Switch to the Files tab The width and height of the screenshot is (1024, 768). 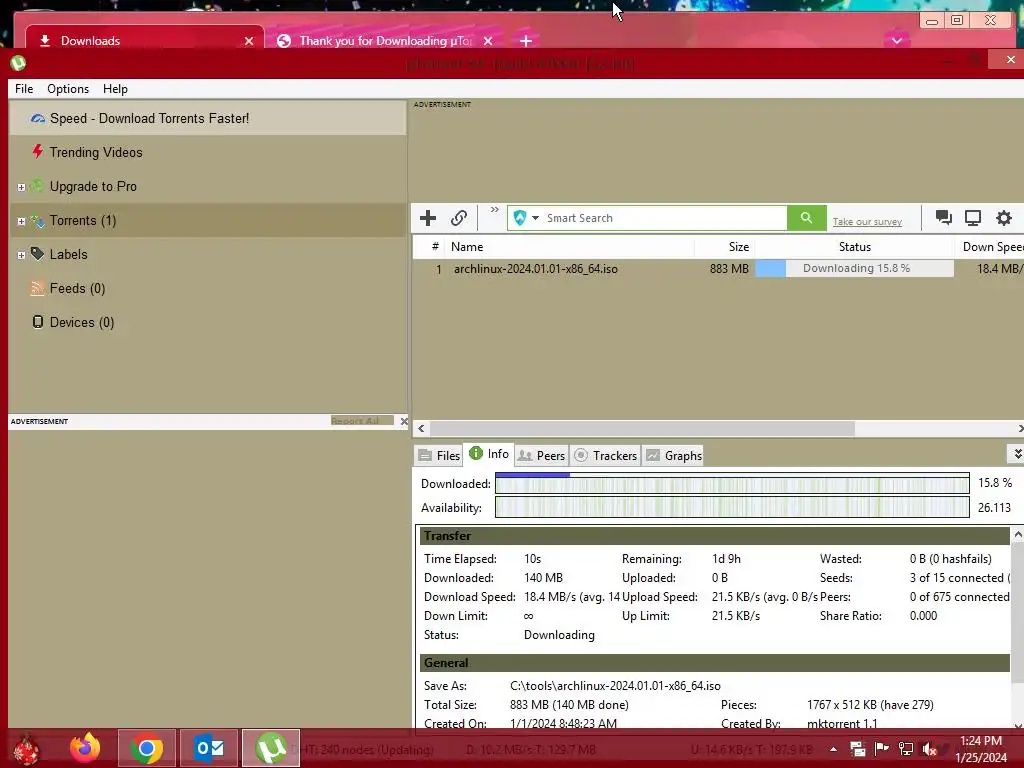pyautogui.click(x=439, y=456)
